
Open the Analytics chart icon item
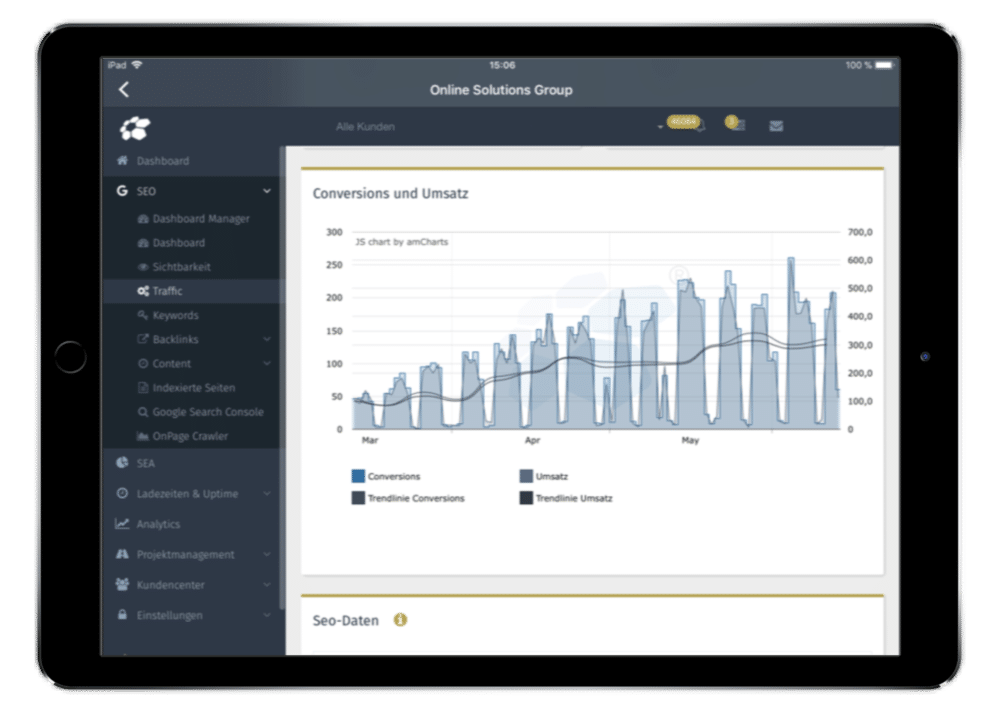122,524
